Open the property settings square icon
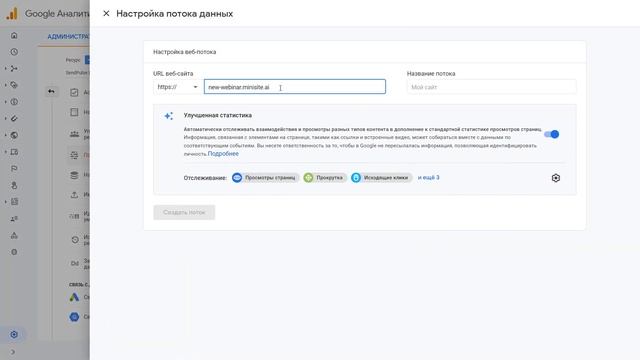The height and width of the screenshot is (360, 640). (74, 112)
